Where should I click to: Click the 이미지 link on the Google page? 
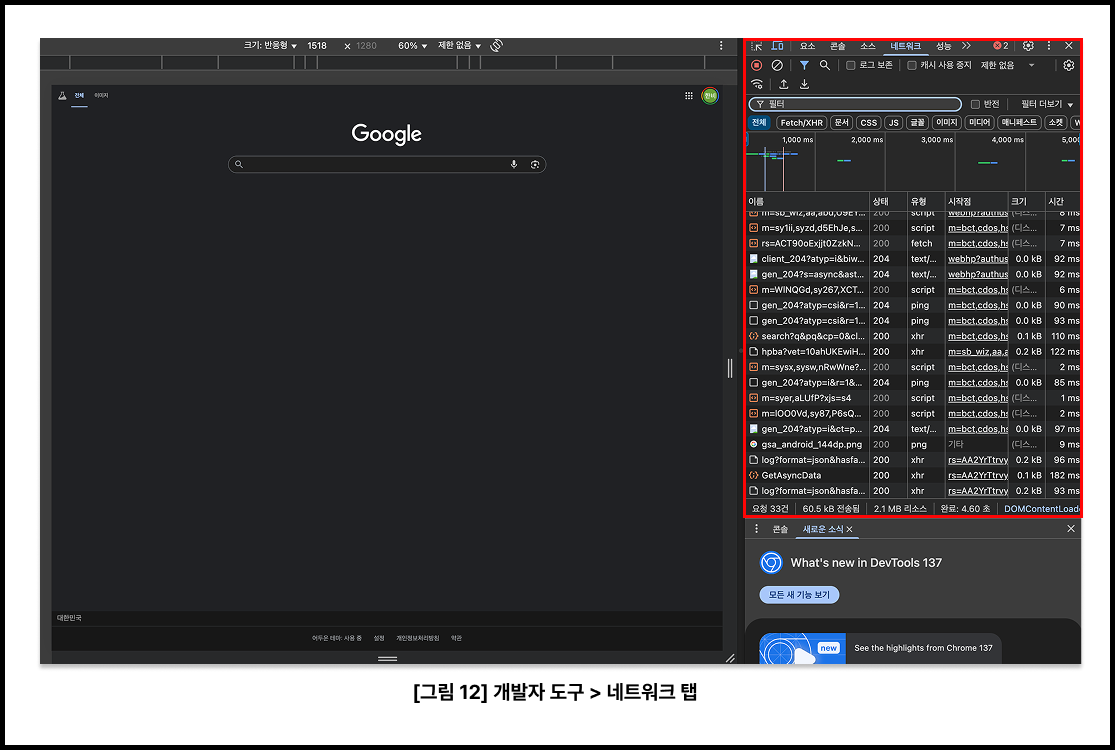coord(101,95)
